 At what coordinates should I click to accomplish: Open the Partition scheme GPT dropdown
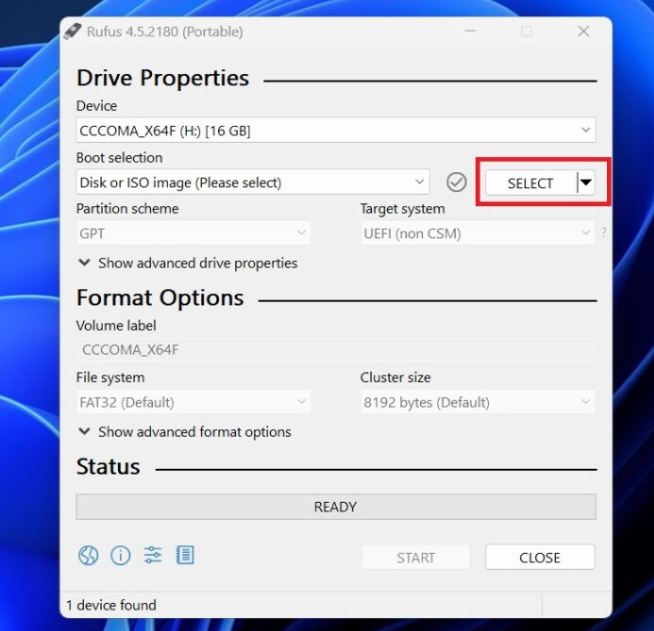193,233
